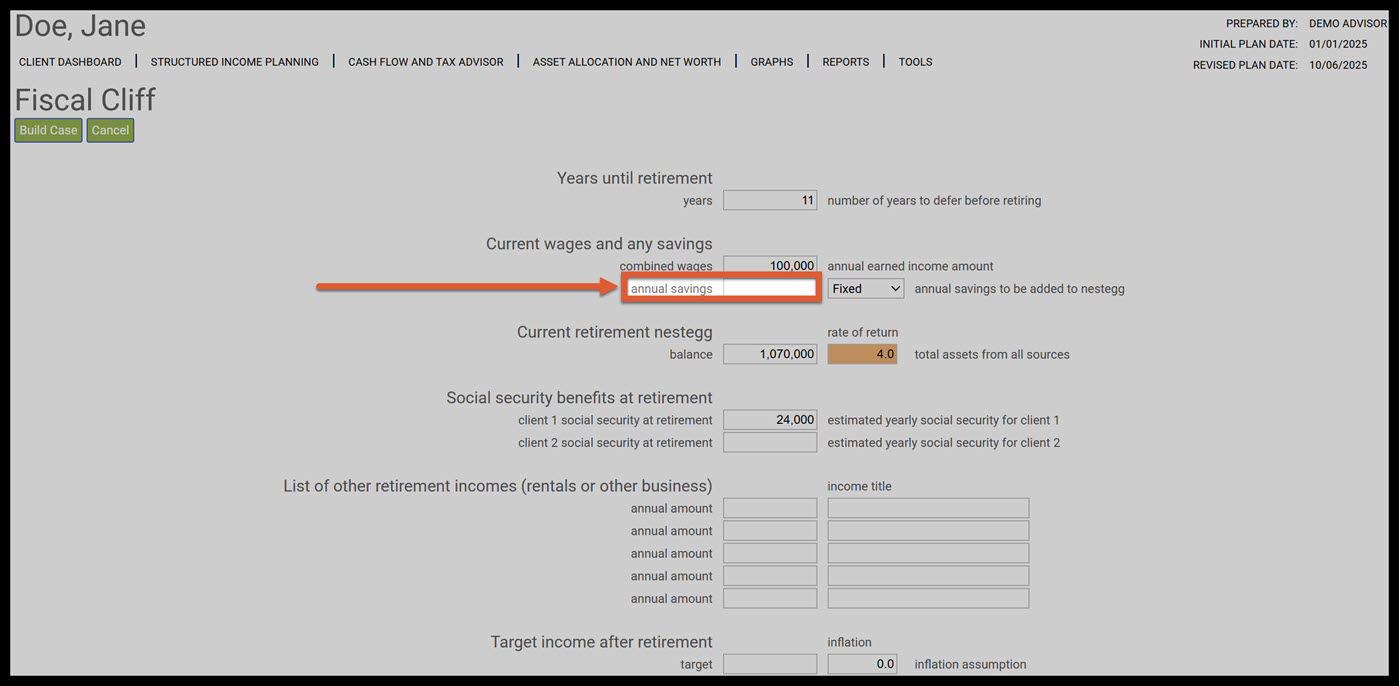Click the orange rate of return field

pos(862,354)
